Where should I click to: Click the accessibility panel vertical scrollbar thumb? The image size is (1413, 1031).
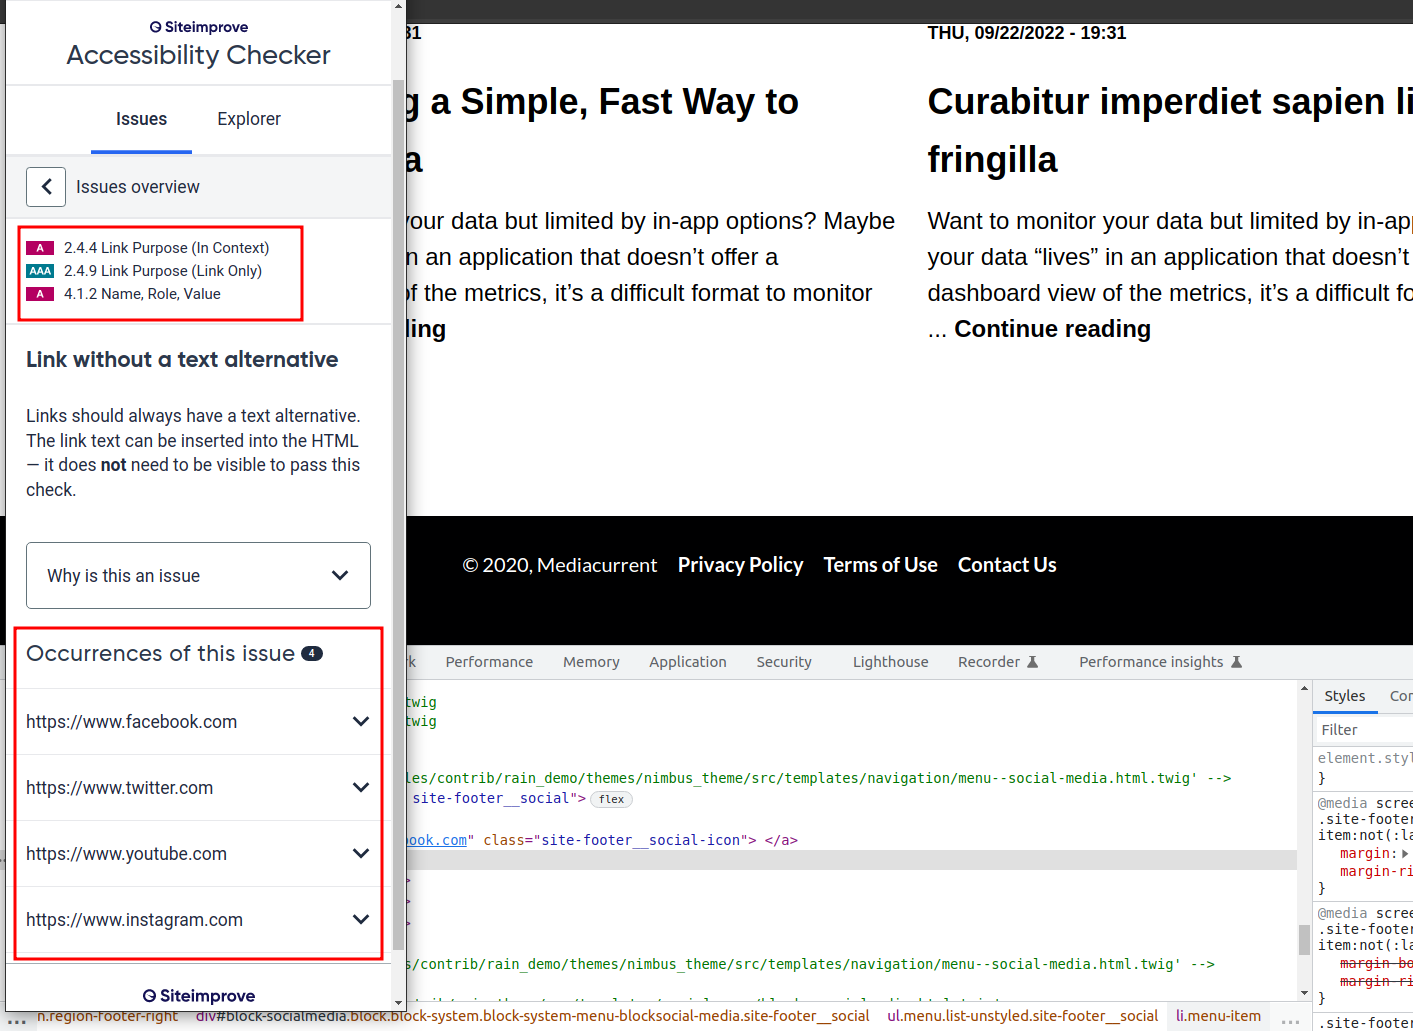(x=399, y=515)
